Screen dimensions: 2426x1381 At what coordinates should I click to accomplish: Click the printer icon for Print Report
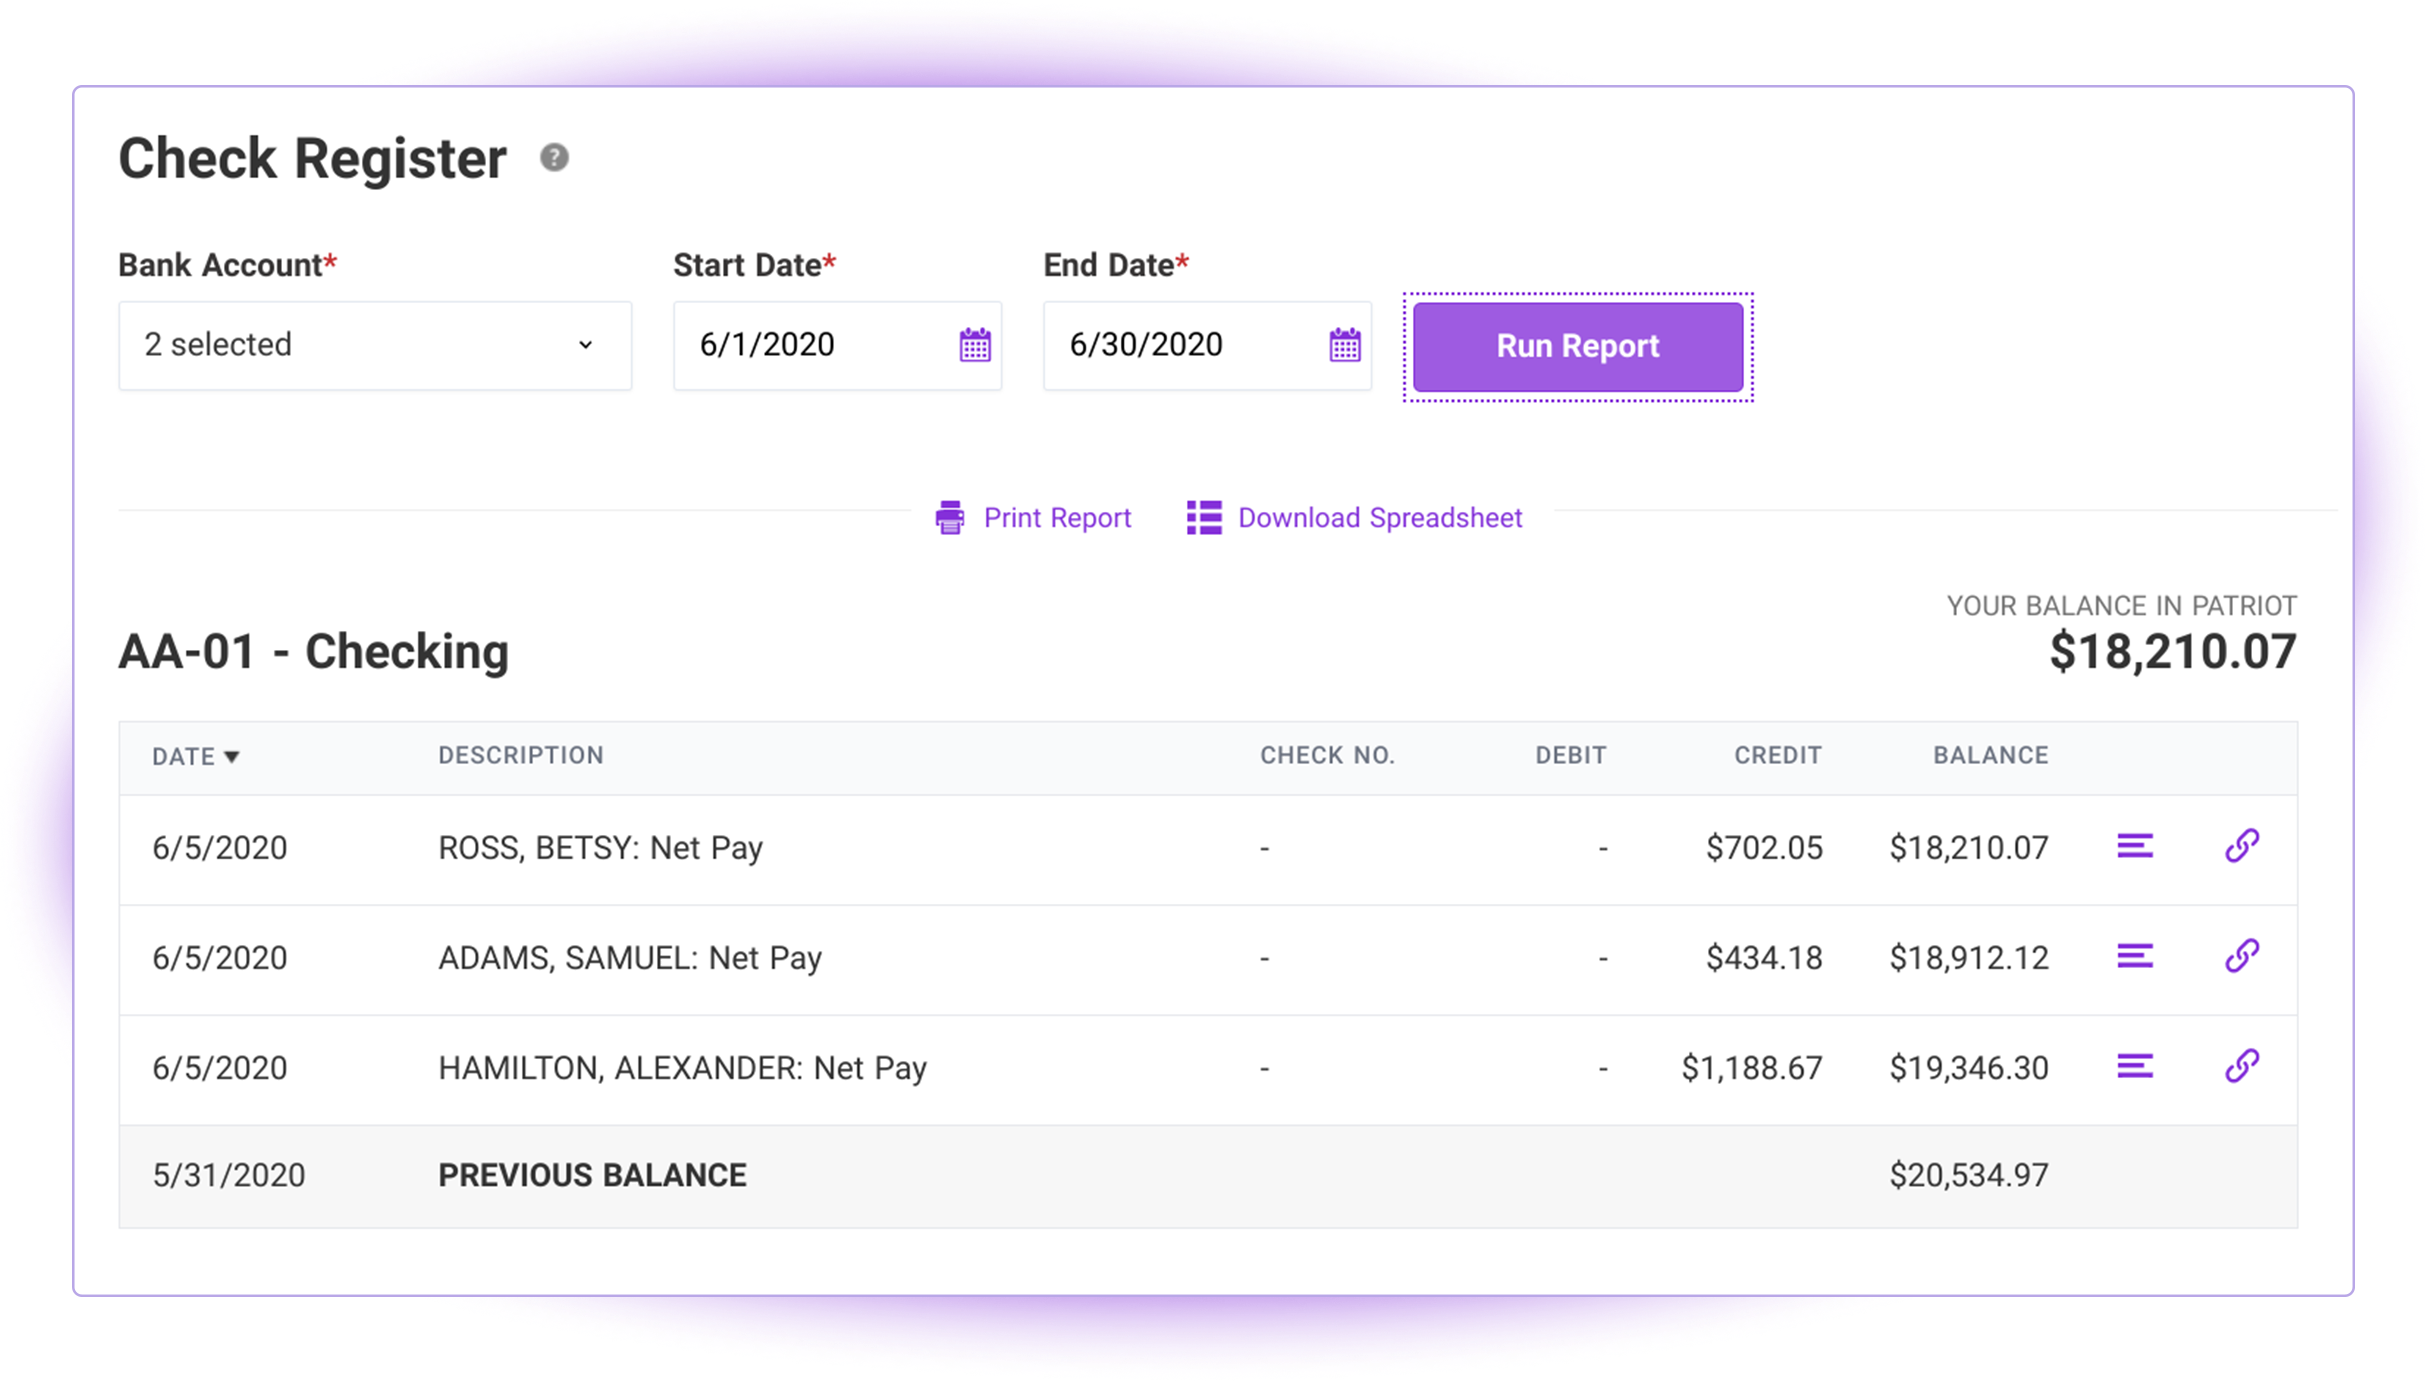(950, 518)
